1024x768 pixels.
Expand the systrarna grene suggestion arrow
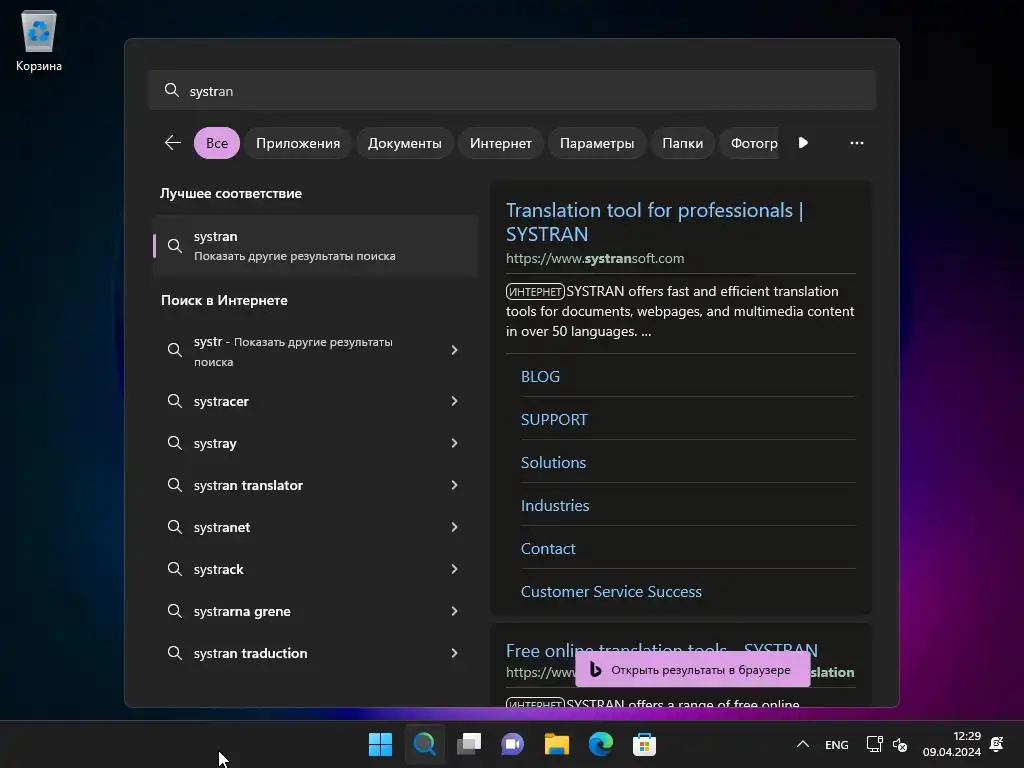[x=454, y=611]
